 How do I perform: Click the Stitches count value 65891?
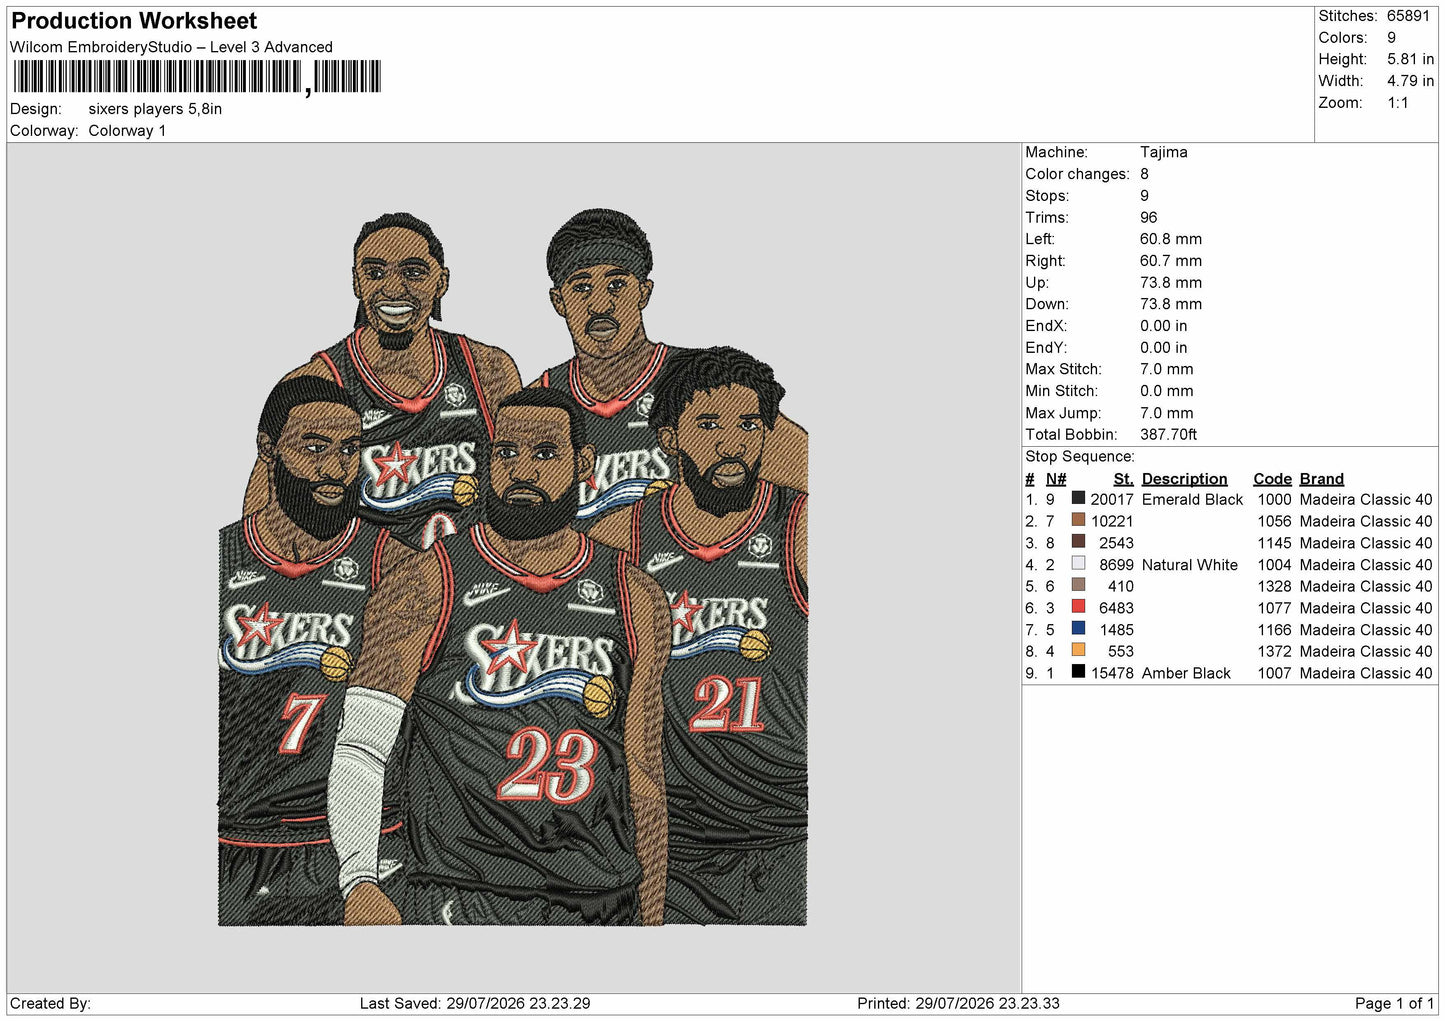[1408, 16]
